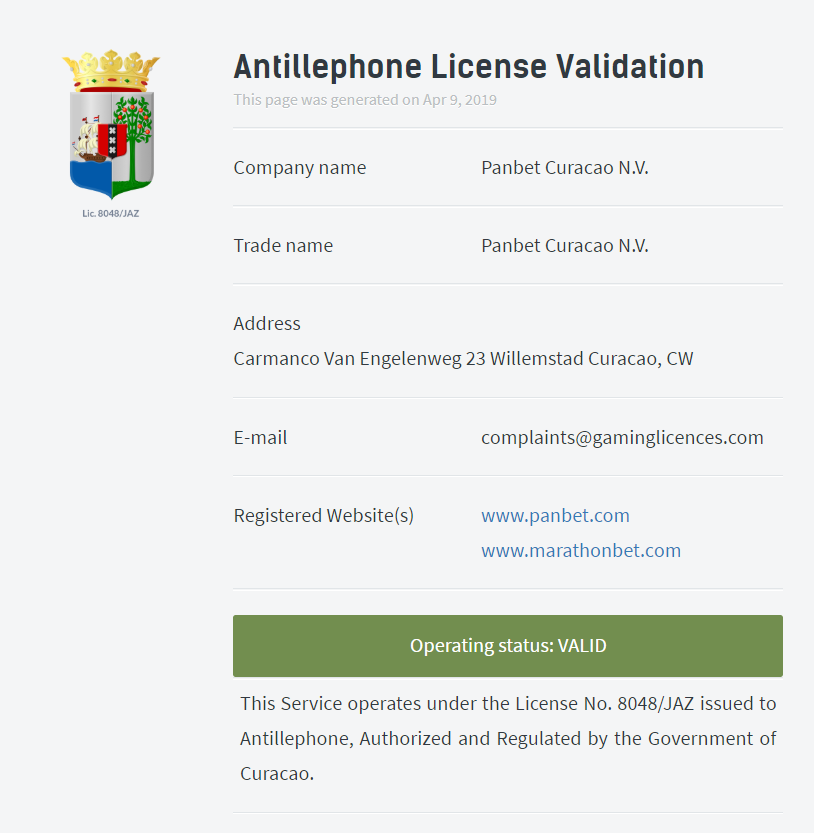Click the golden crown atop the crest
Image resolution: width=814 pixels, height=833 pixels.
pyautogui.click(x=111, y=70)
